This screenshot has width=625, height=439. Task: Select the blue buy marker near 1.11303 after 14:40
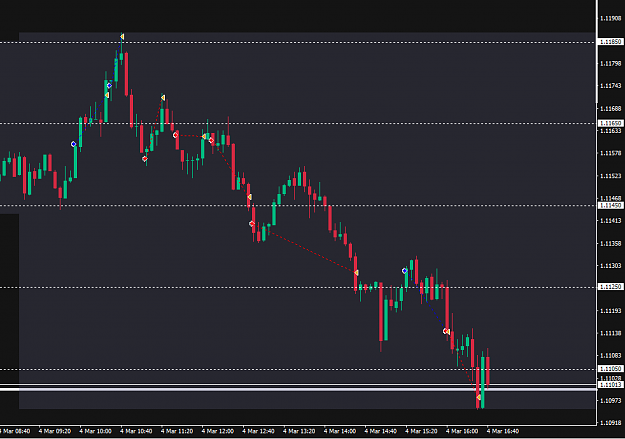[405, 271]
